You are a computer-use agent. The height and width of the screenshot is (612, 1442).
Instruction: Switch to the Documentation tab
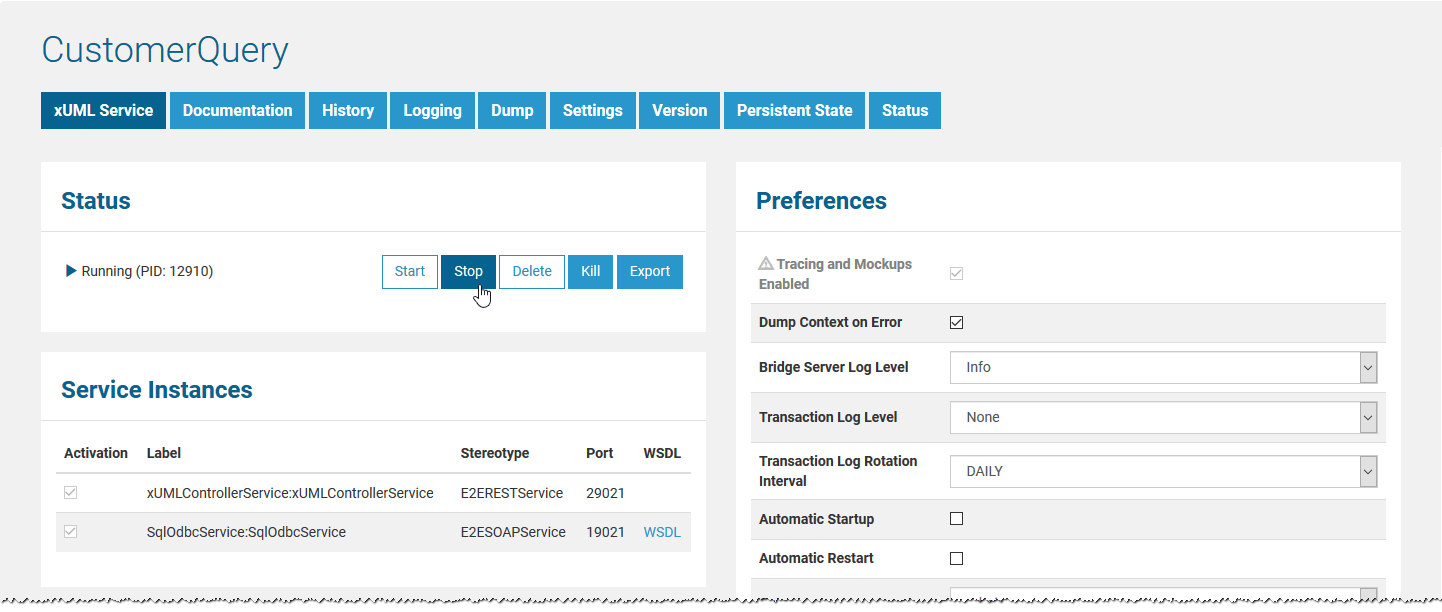coord(237,110)
